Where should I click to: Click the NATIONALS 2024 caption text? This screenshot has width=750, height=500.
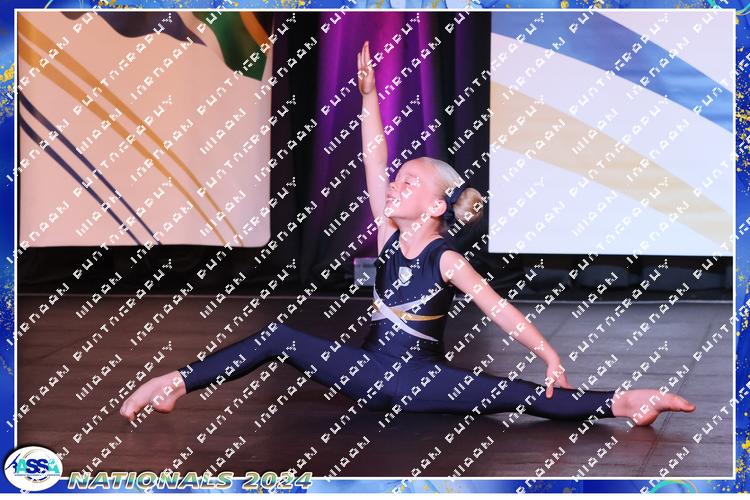point(190,480)
